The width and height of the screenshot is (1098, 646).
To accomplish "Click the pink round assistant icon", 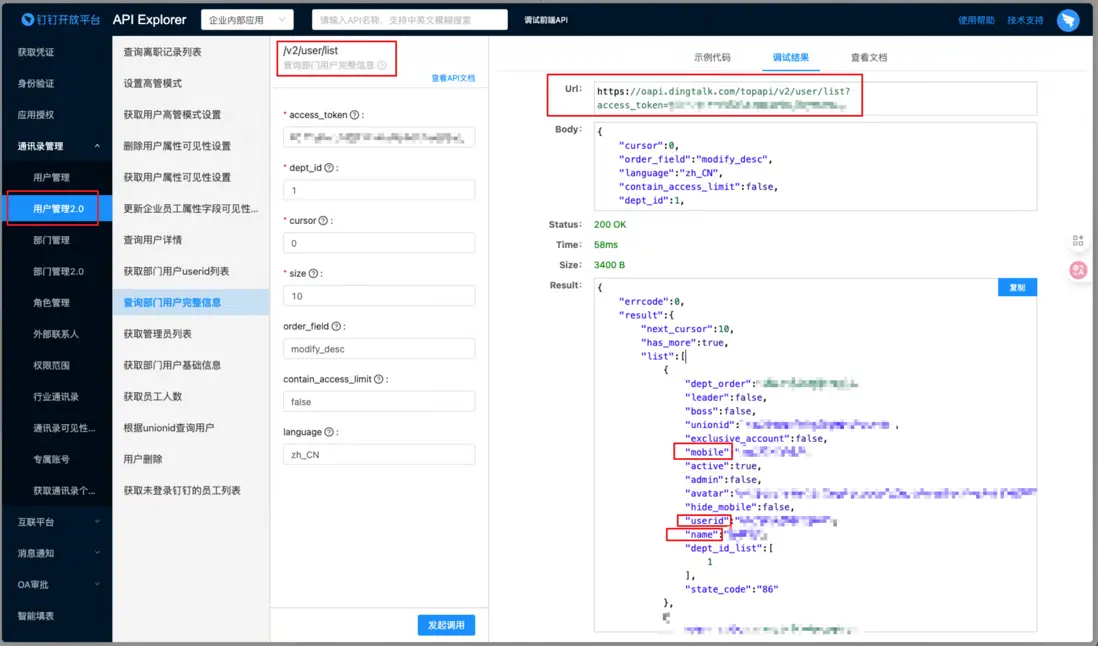I will coord(1078,269).
